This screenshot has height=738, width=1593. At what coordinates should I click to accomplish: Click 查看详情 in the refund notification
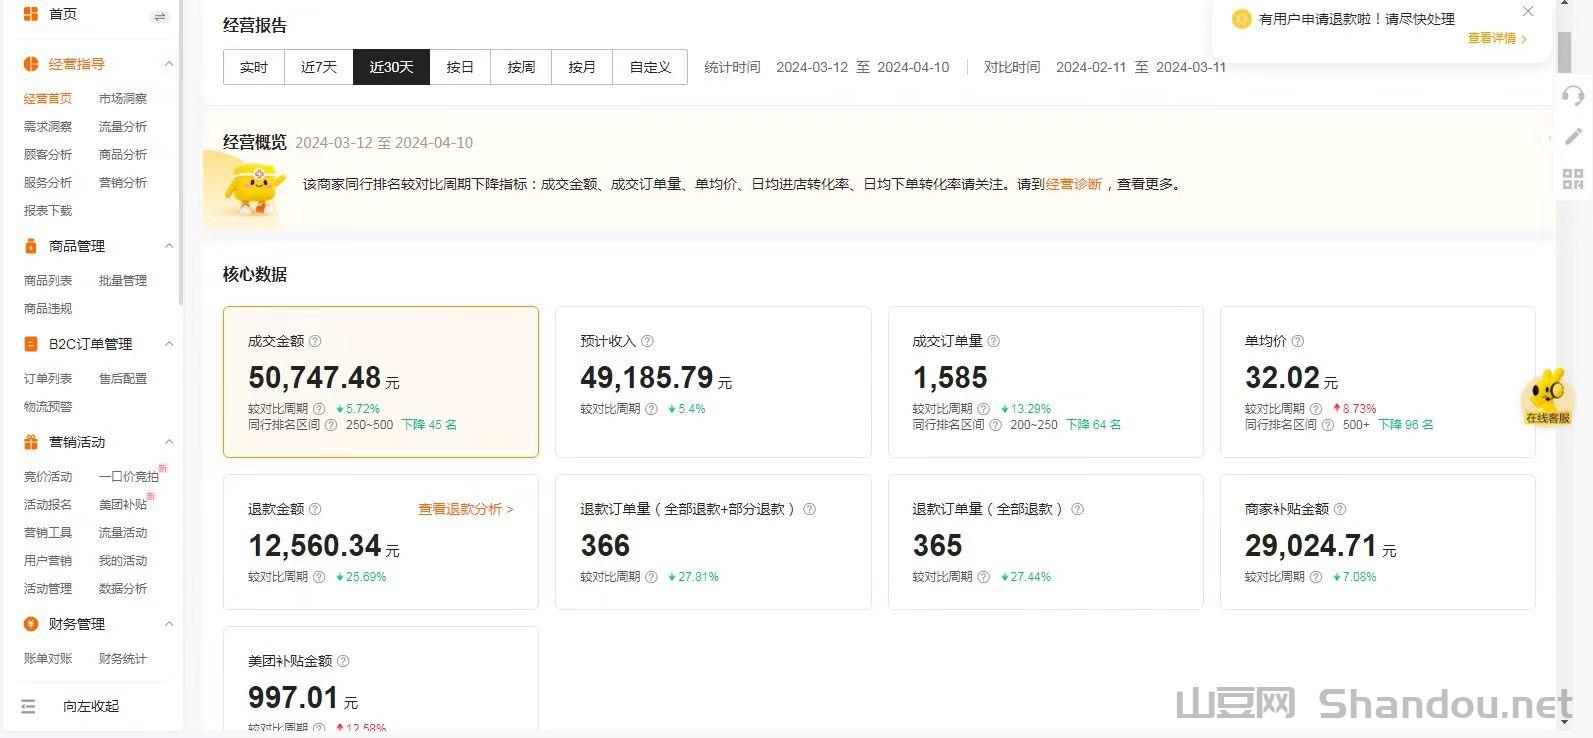tap(1496, 38)
